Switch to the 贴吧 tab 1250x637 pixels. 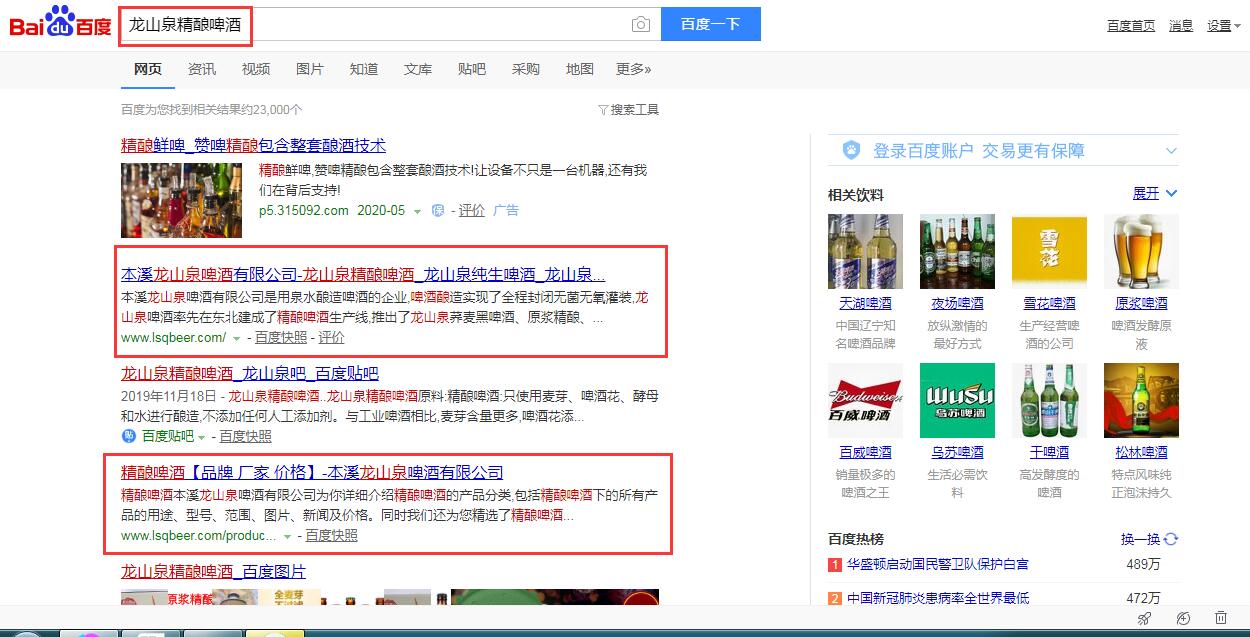pyautogui.click(x=472, y=69)
